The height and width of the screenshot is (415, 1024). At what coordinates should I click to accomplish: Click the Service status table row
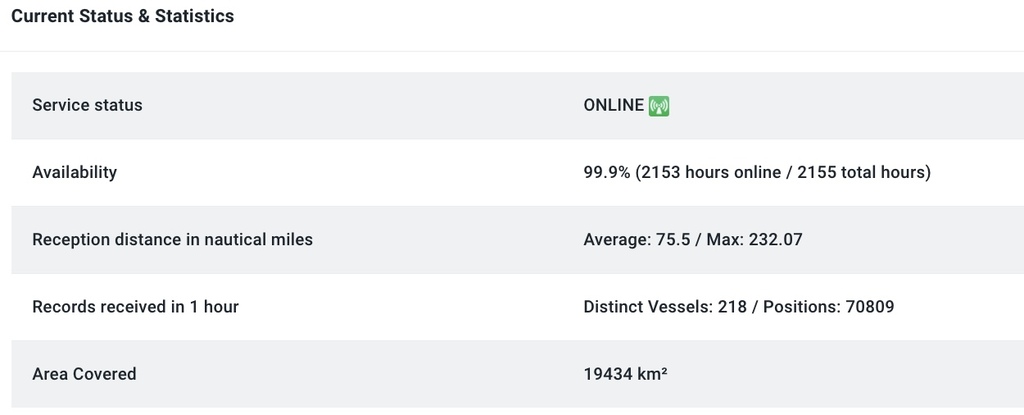pos(517,106)
